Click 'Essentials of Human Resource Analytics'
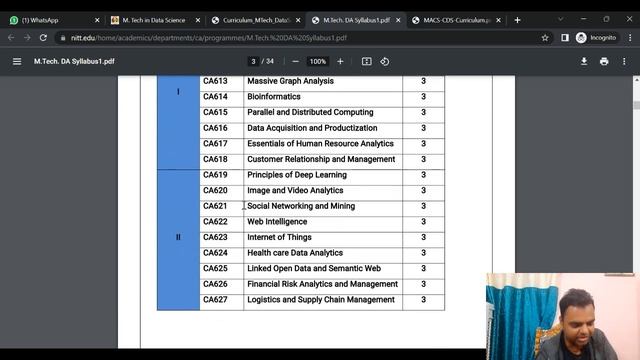 320,143
